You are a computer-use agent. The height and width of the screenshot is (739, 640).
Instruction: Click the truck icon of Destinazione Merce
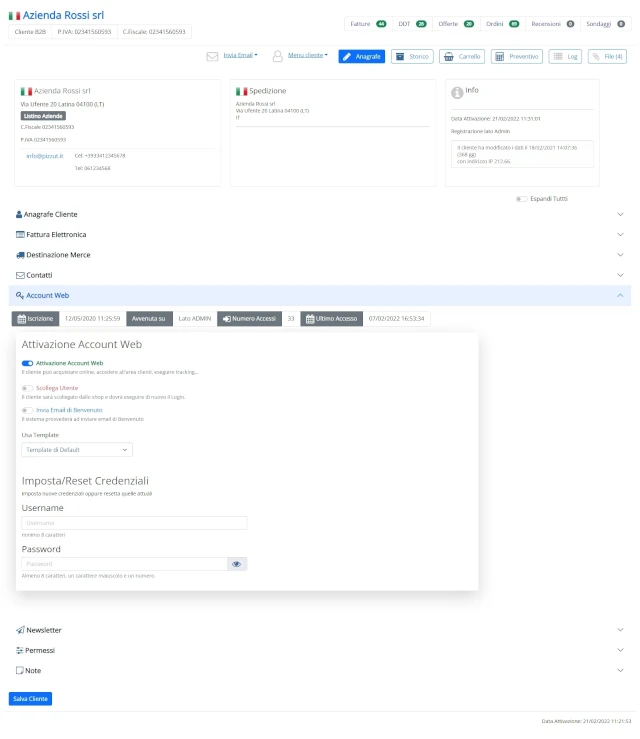tap(20, 255)
